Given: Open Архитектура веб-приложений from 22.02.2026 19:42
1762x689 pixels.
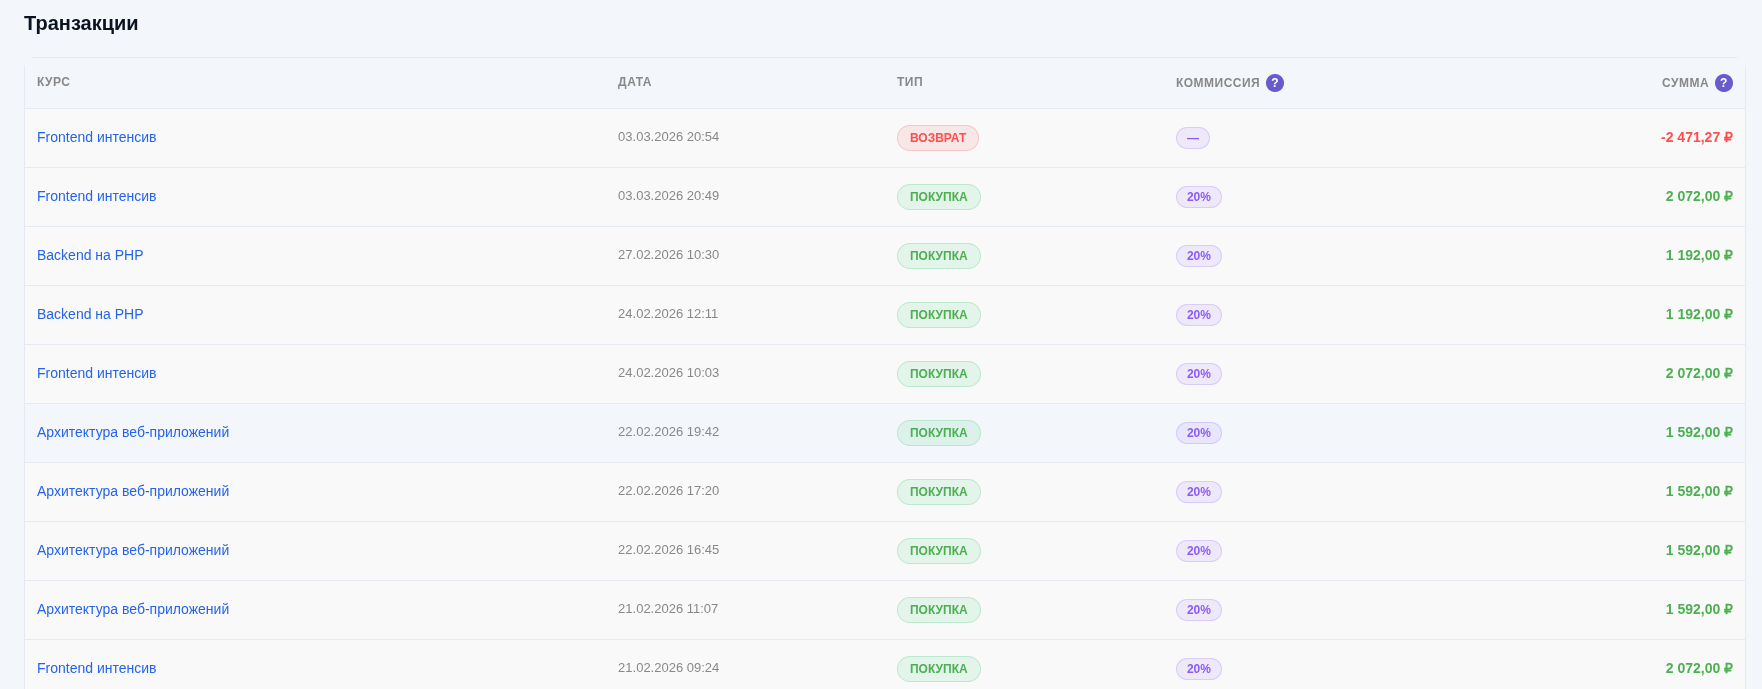Looking at the screenshot, I should [x=133, y=432].
